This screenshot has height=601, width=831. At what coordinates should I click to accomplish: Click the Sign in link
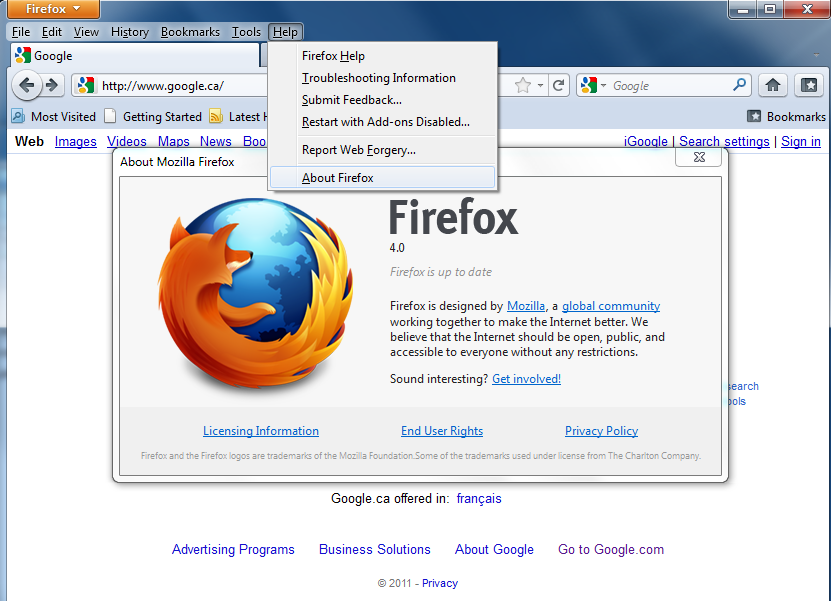(x=801, y=142)
